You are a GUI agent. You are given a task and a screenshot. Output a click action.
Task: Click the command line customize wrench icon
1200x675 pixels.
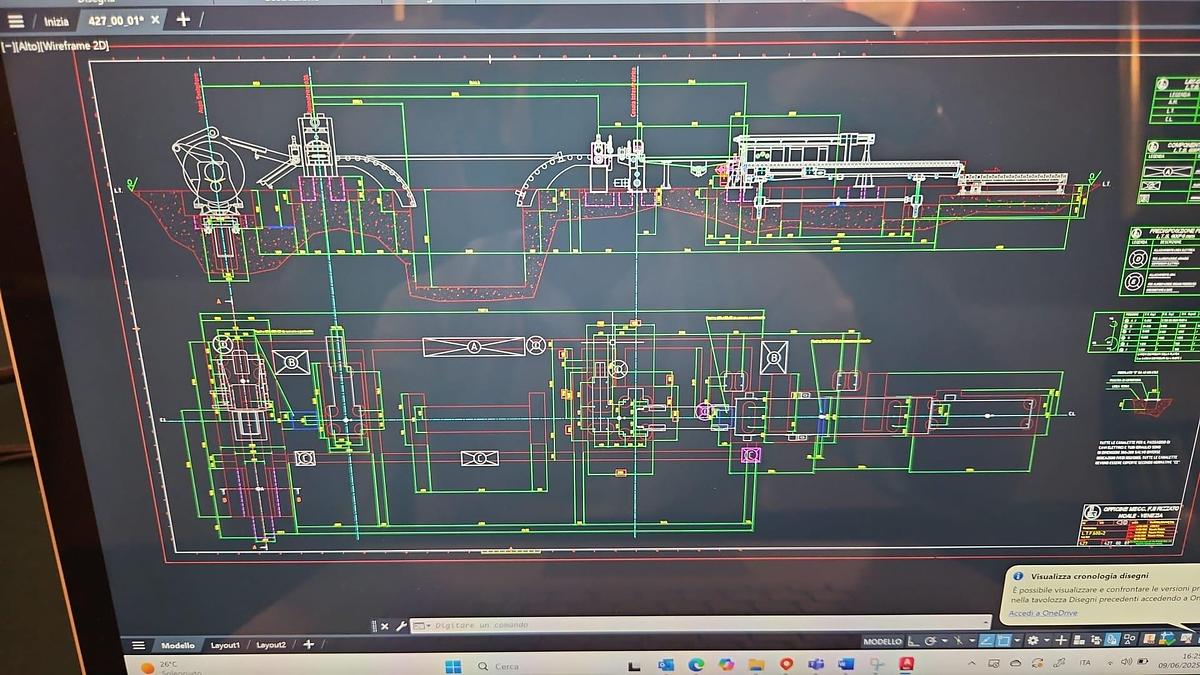pyautogui.click(x=401, y=626)
